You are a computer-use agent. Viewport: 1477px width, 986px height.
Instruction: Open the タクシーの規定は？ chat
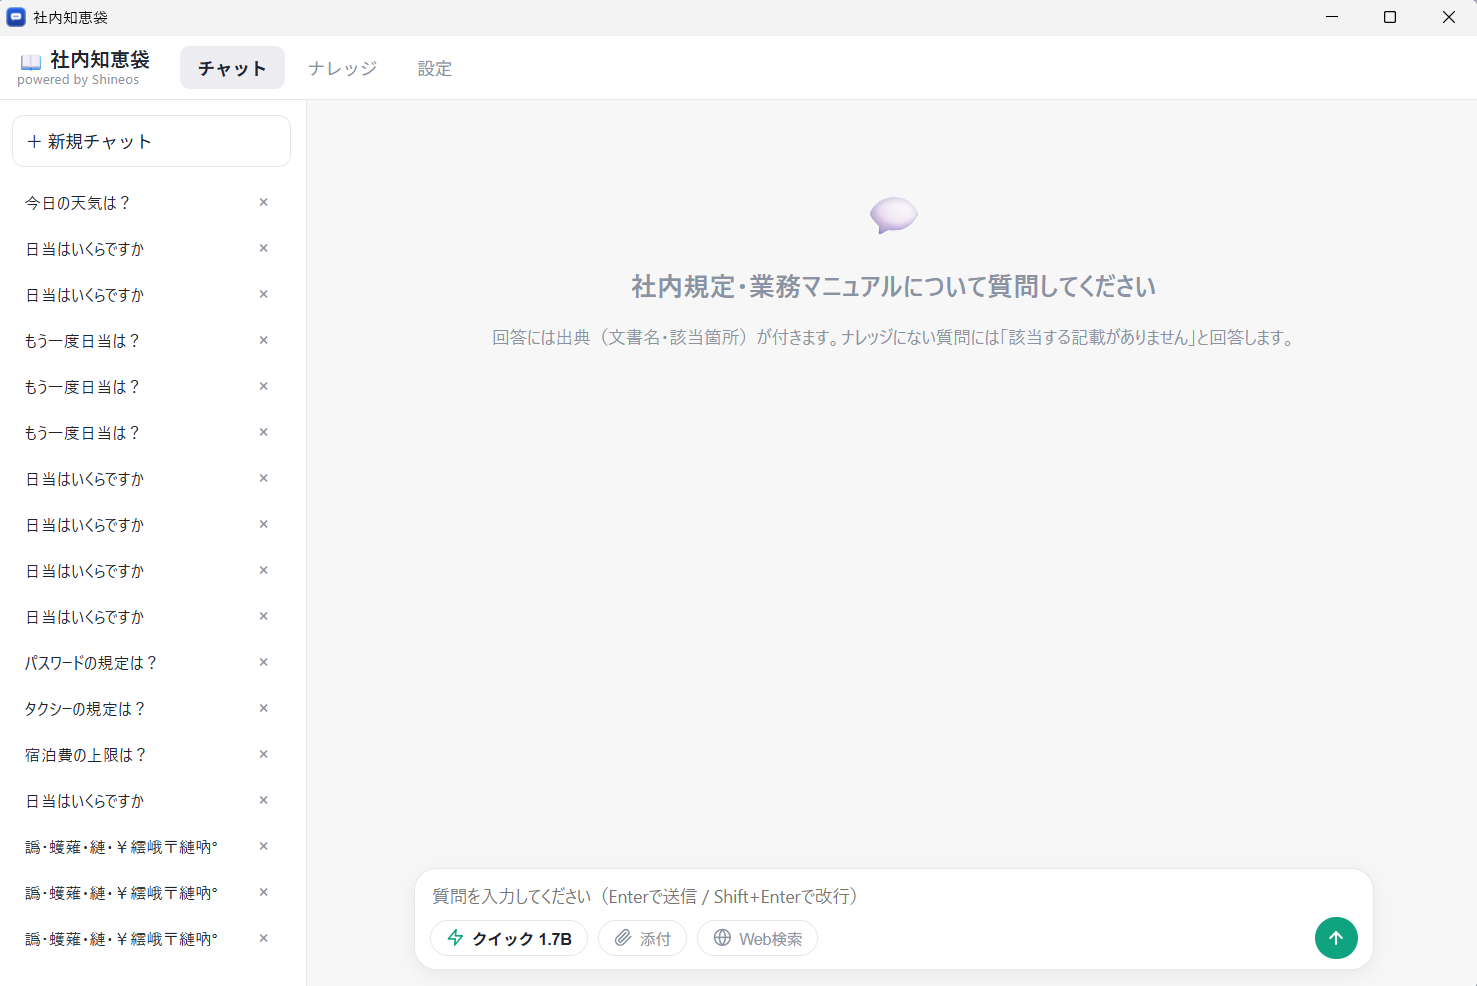(151, 709)
